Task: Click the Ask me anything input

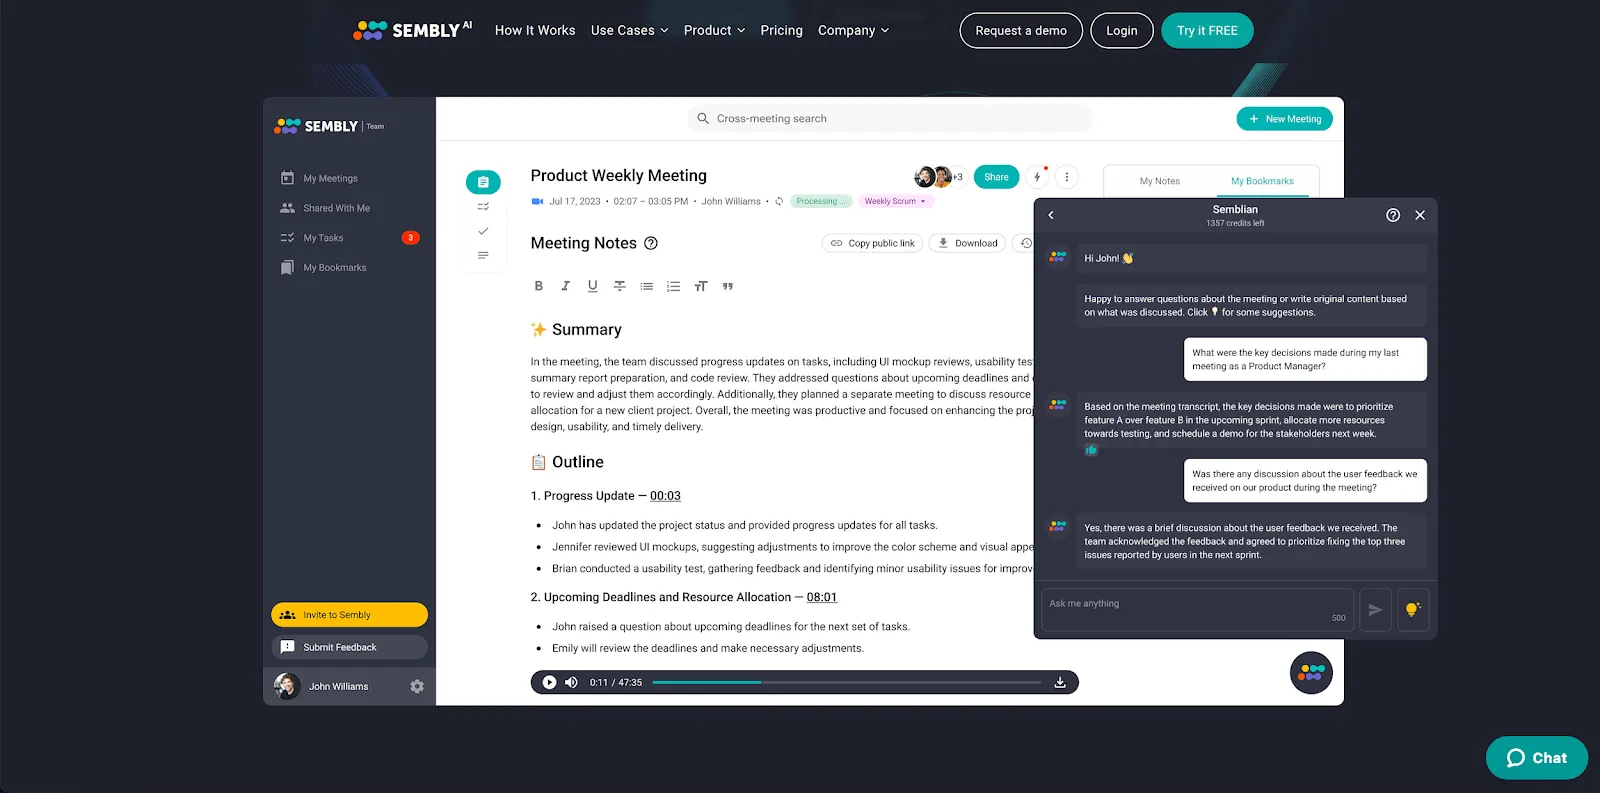Action: click(1197, 609)
